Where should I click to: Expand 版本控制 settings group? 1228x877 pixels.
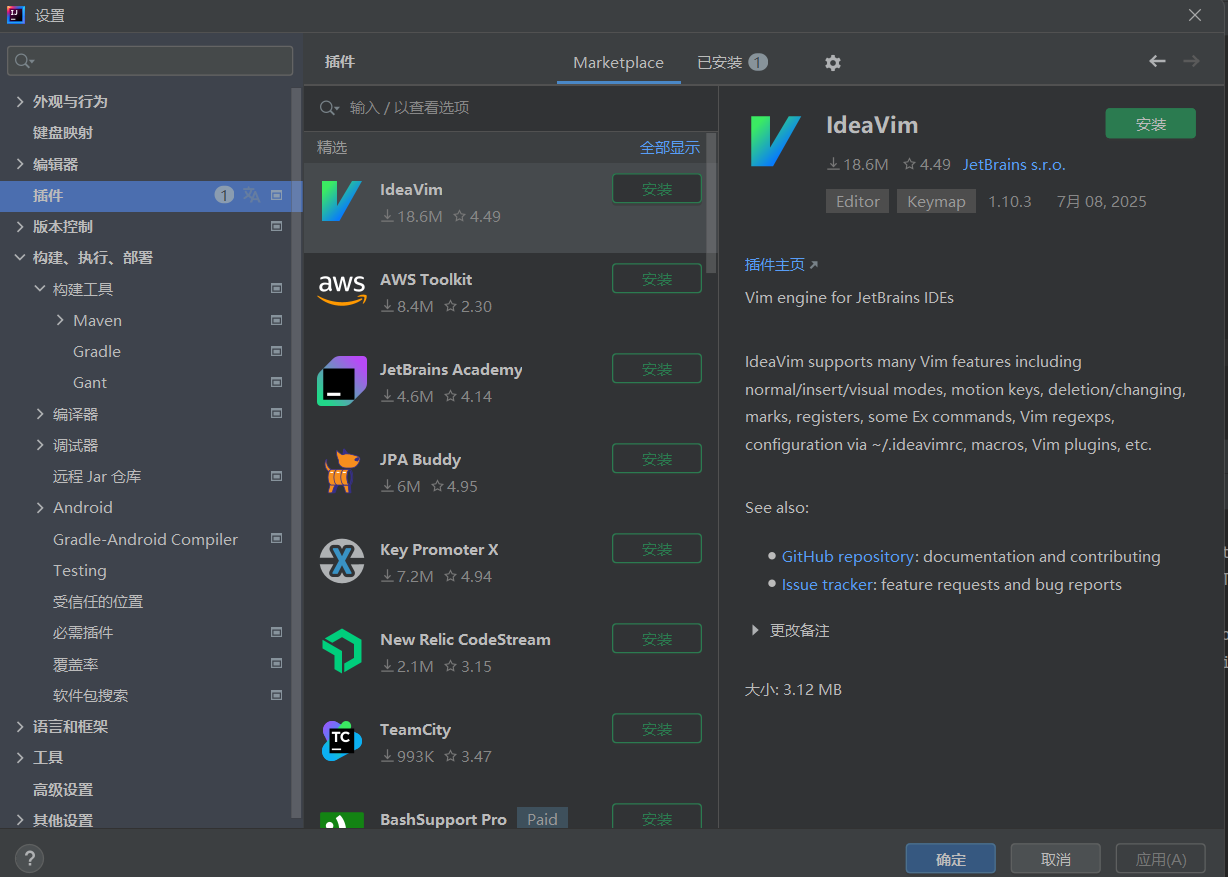(x=20, y=226)
